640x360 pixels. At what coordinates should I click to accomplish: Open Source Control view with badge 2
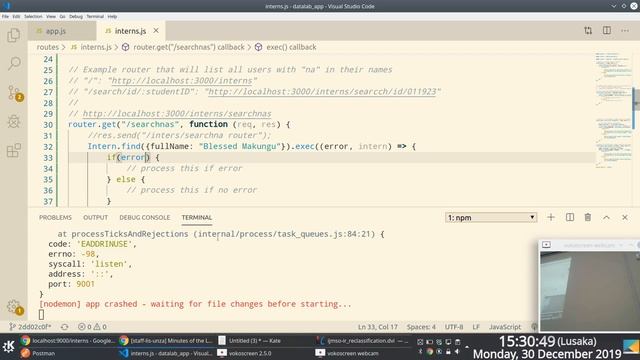coord(15,93)
